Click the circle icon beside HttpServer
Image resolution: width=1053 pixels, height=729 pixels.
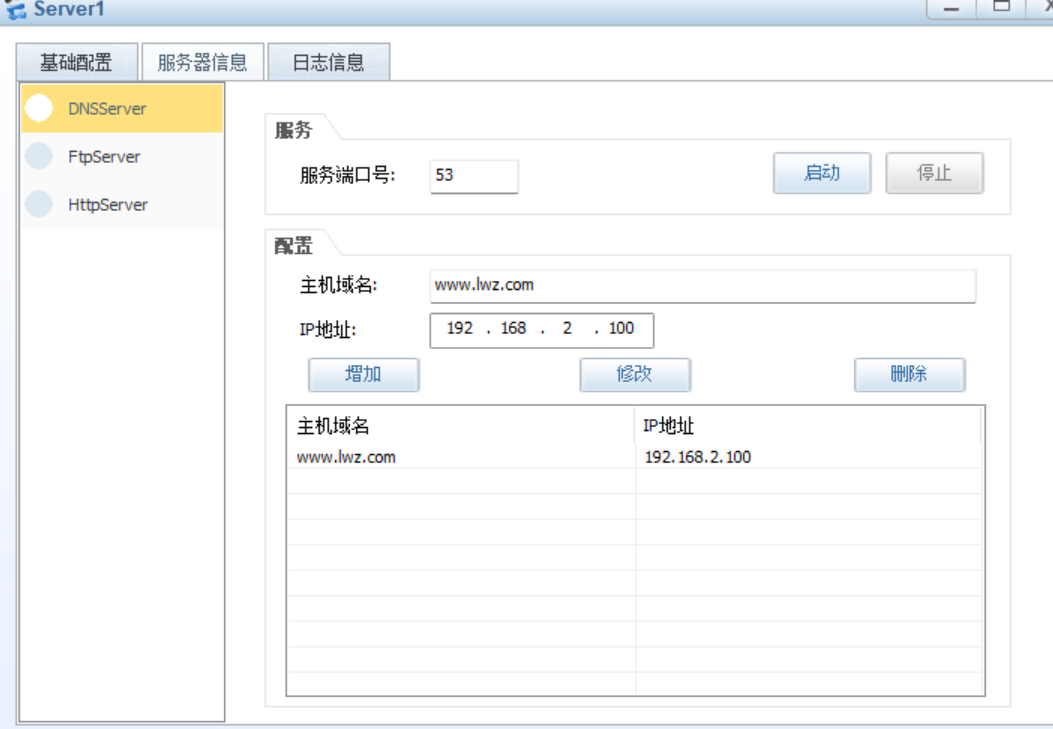[x=39, y=205]
